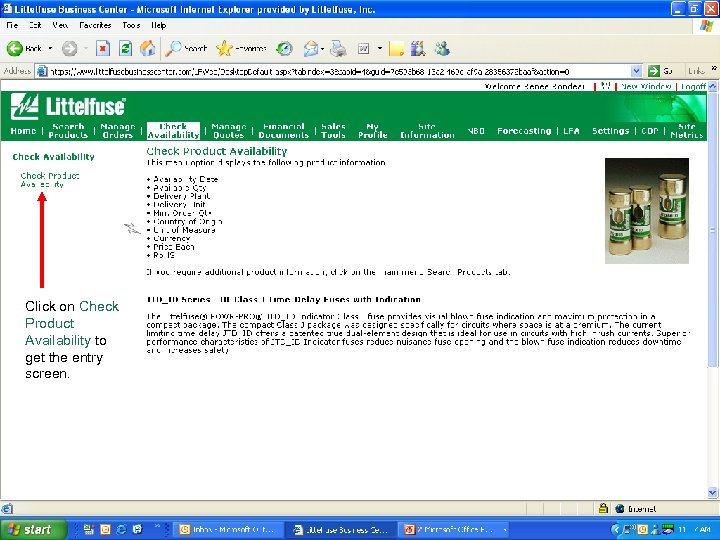Click the Windows Start button
Viewport: 720px width, 540px height.
[33, 529]
